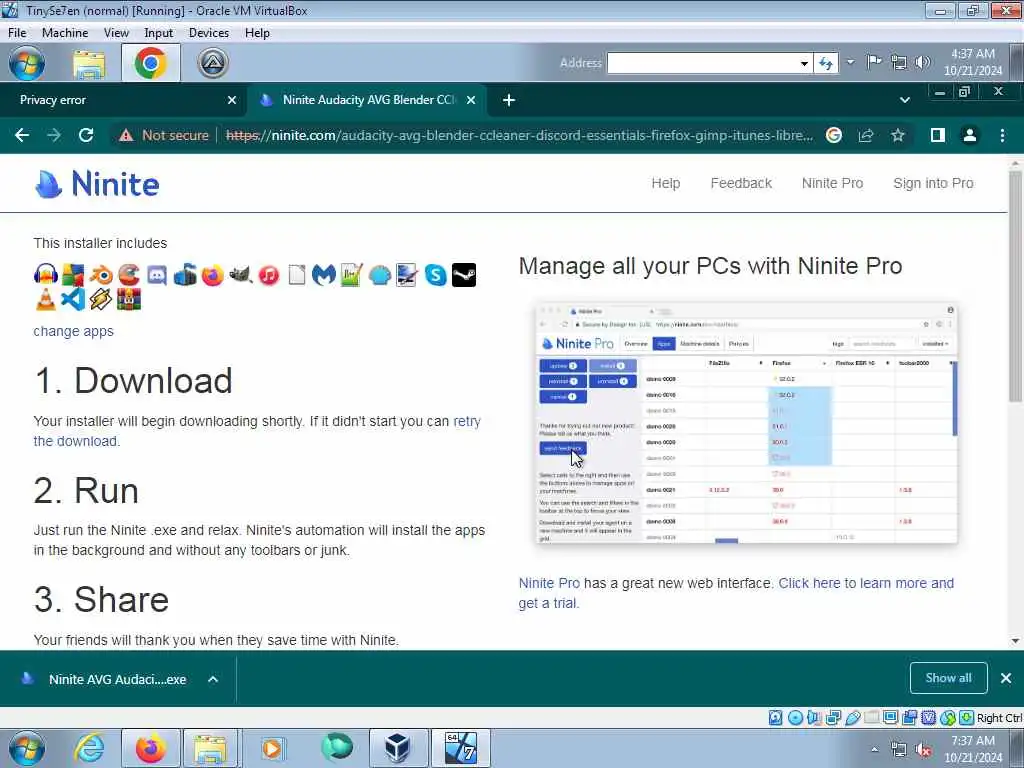
Task: Open the Devices menu
Action: click(209, 33)
